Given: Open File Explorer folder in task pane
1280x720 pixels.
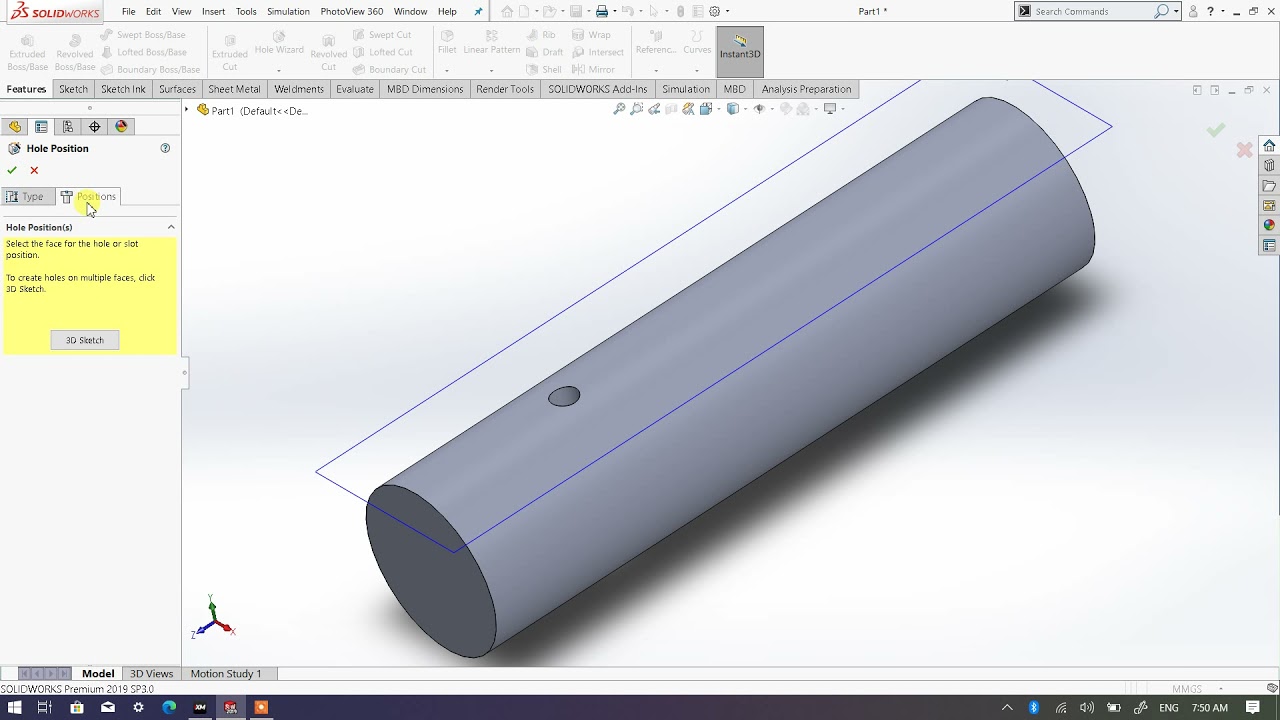Looking at the screenshot, I should pyautogui.click(x=1269, y=185).
